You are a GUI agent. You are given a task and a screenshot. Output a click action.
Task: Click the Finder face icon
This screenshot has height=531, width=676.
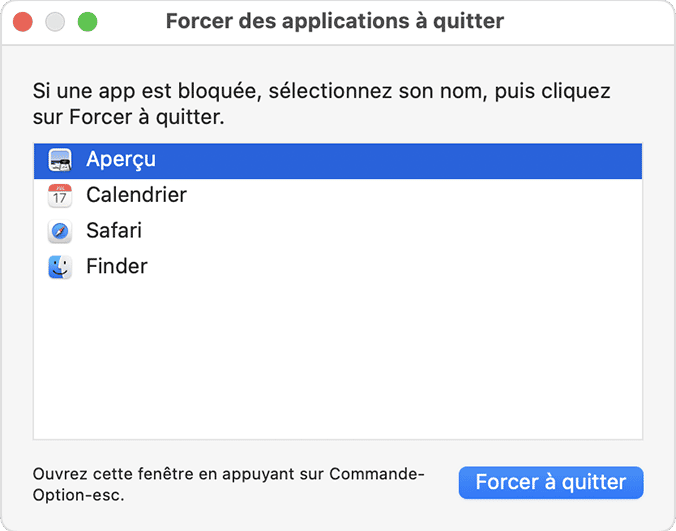pyautogui.click(x=60, y=267)
